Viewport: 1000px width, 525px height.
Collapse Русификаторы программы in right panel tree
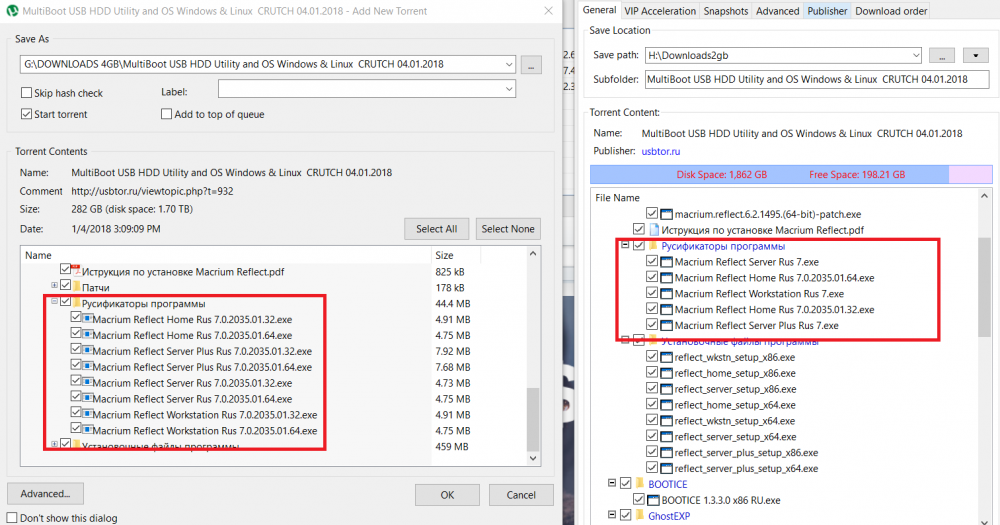tap(625, 245)
